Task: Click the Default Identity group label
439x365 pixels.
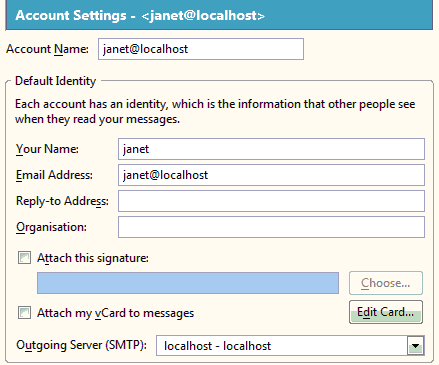Action: point(56,81)
